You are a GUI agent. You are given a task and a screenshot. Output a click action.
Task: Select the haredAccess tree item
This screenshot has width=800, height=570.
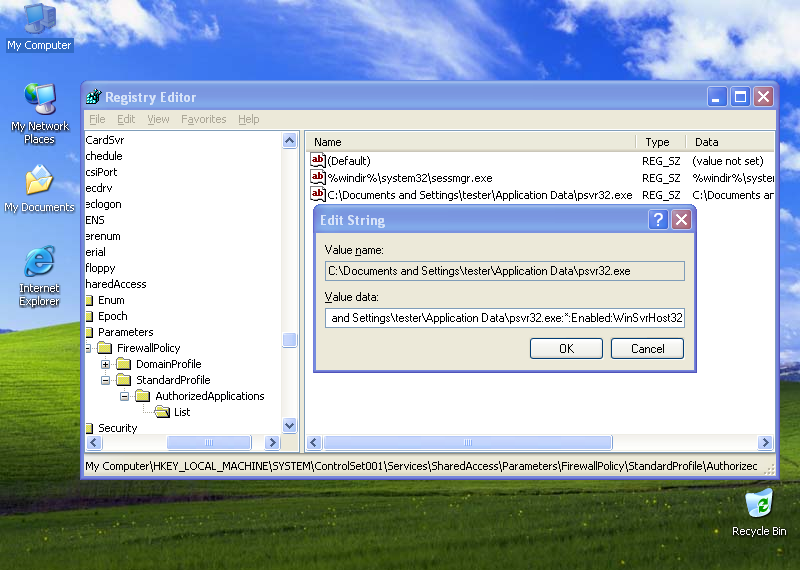[x=116, y=284]
